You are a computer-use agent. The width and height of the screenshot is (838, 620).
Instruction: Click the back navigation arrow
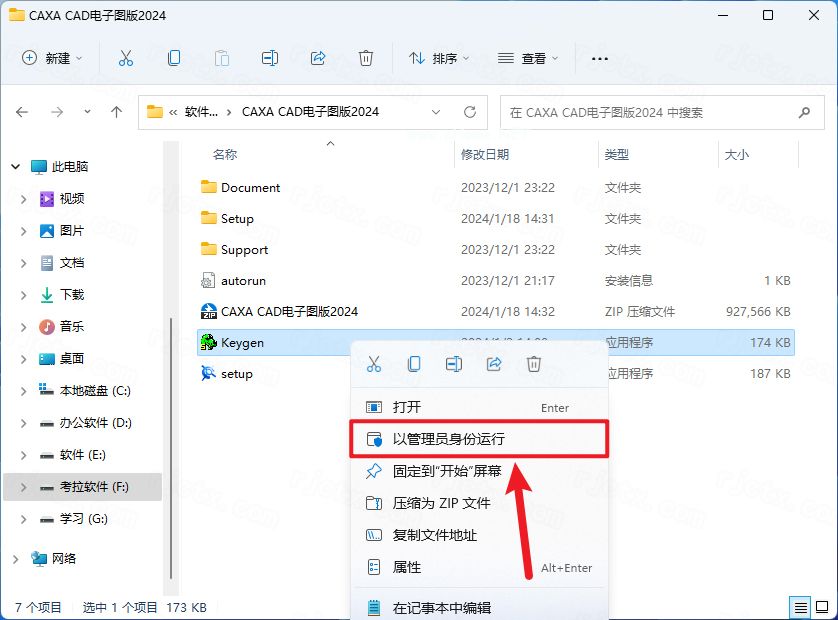[x=22, y=112]
